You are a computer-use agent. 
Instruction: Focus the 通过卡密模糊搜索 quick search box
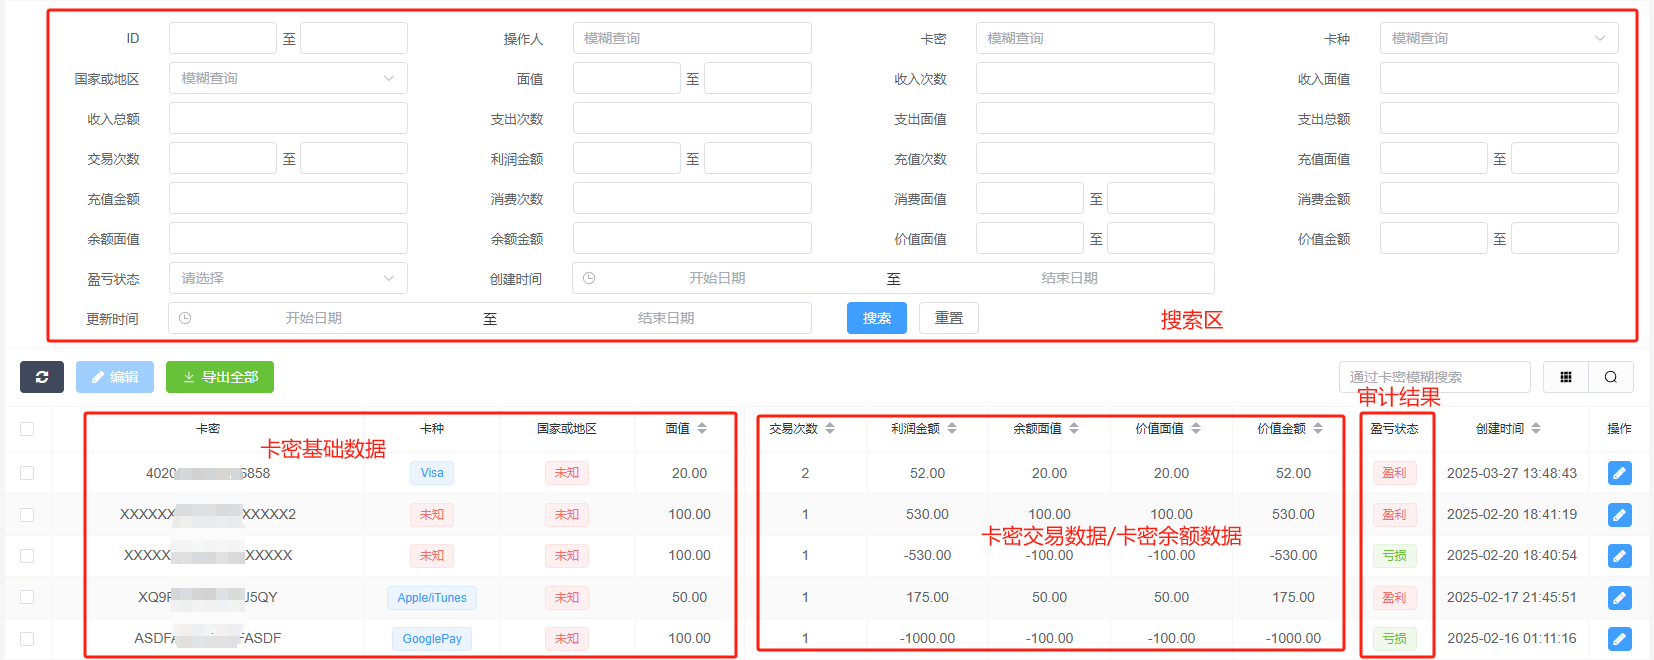point(1435,377)
